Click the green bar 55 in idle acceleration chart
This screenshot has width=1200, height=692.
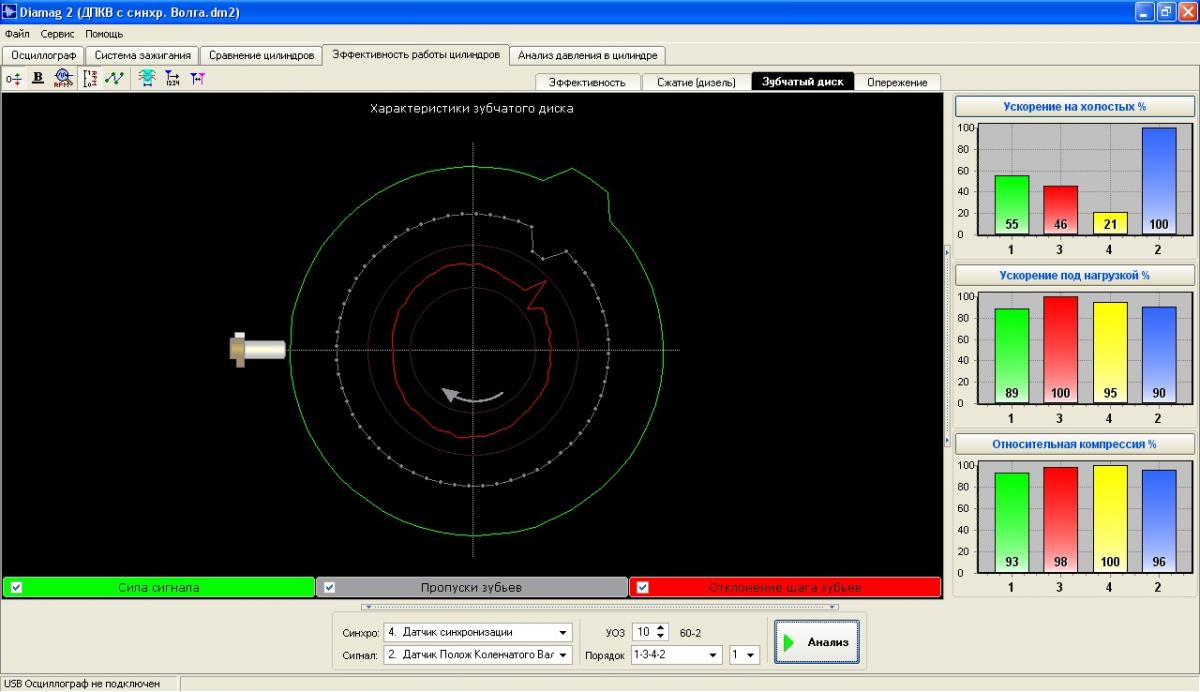pyautogui.click(x=1012, y=205)
